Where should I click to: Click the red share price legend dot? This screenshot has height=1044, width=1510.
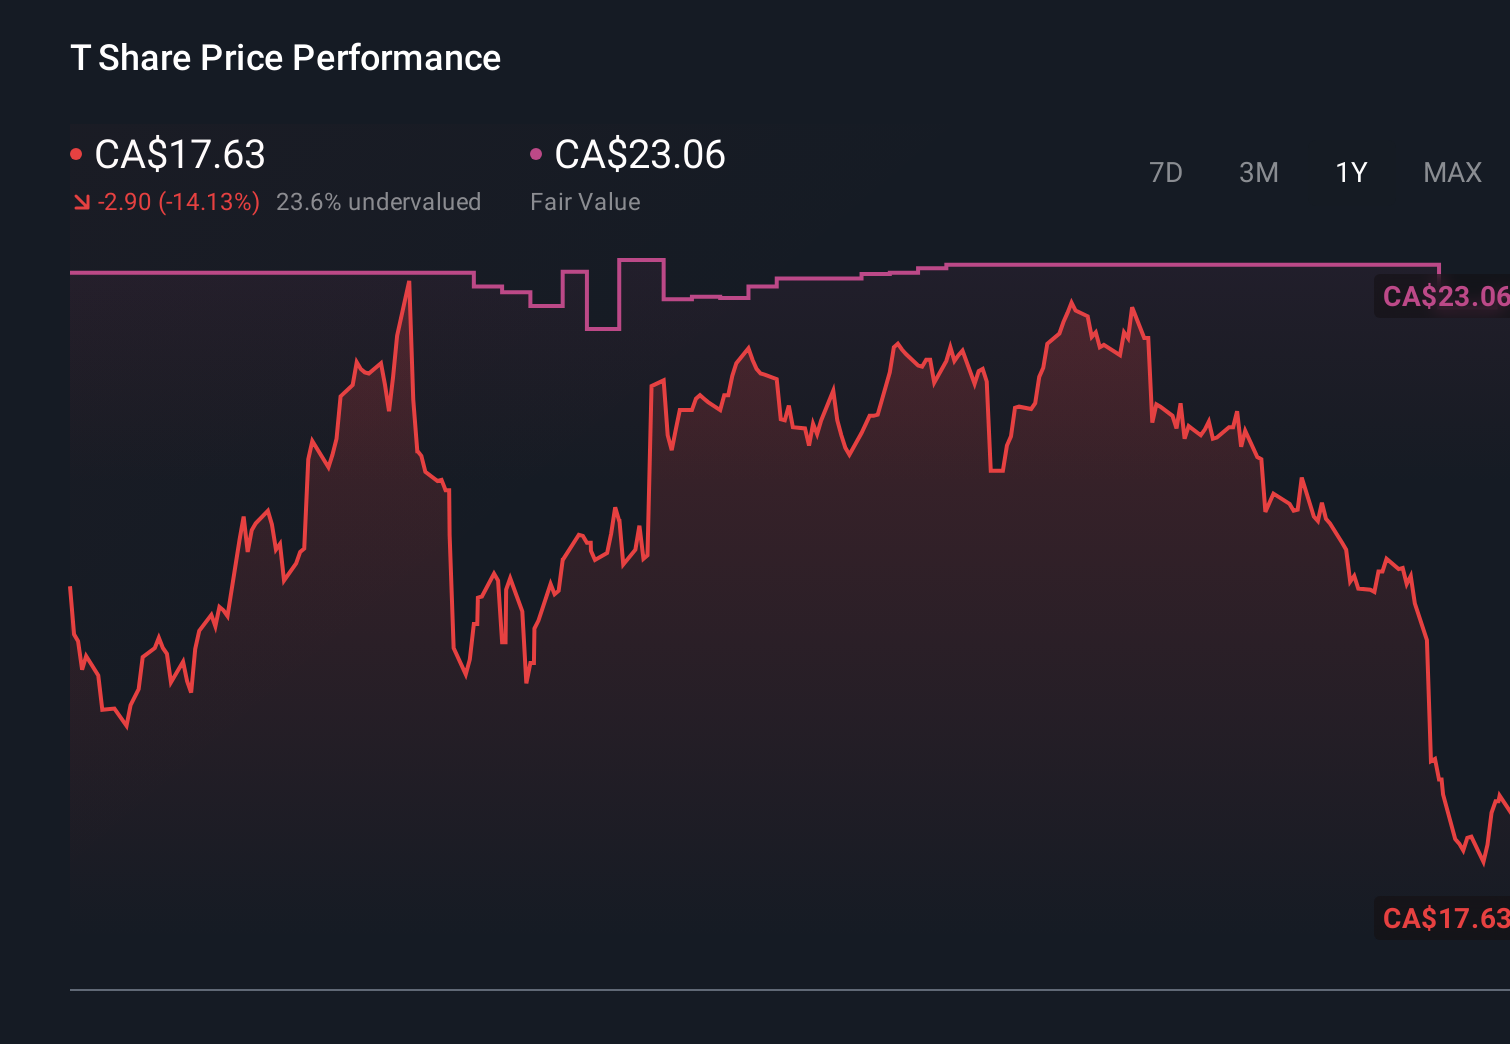pyautogui.click(x=77, y=152)
